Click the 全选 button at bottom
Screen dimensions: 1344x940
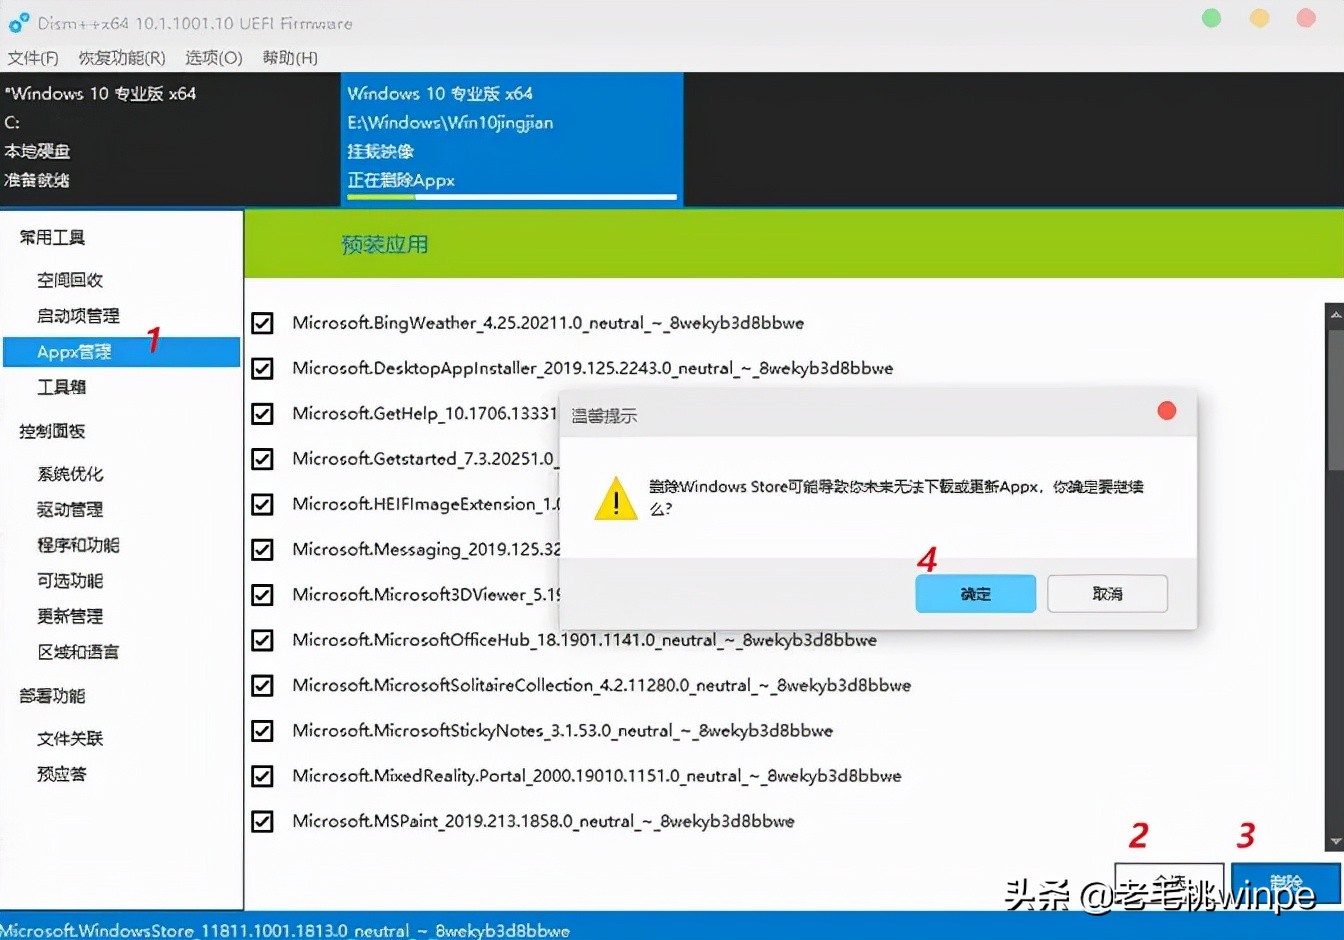(x=1169, y=884)
